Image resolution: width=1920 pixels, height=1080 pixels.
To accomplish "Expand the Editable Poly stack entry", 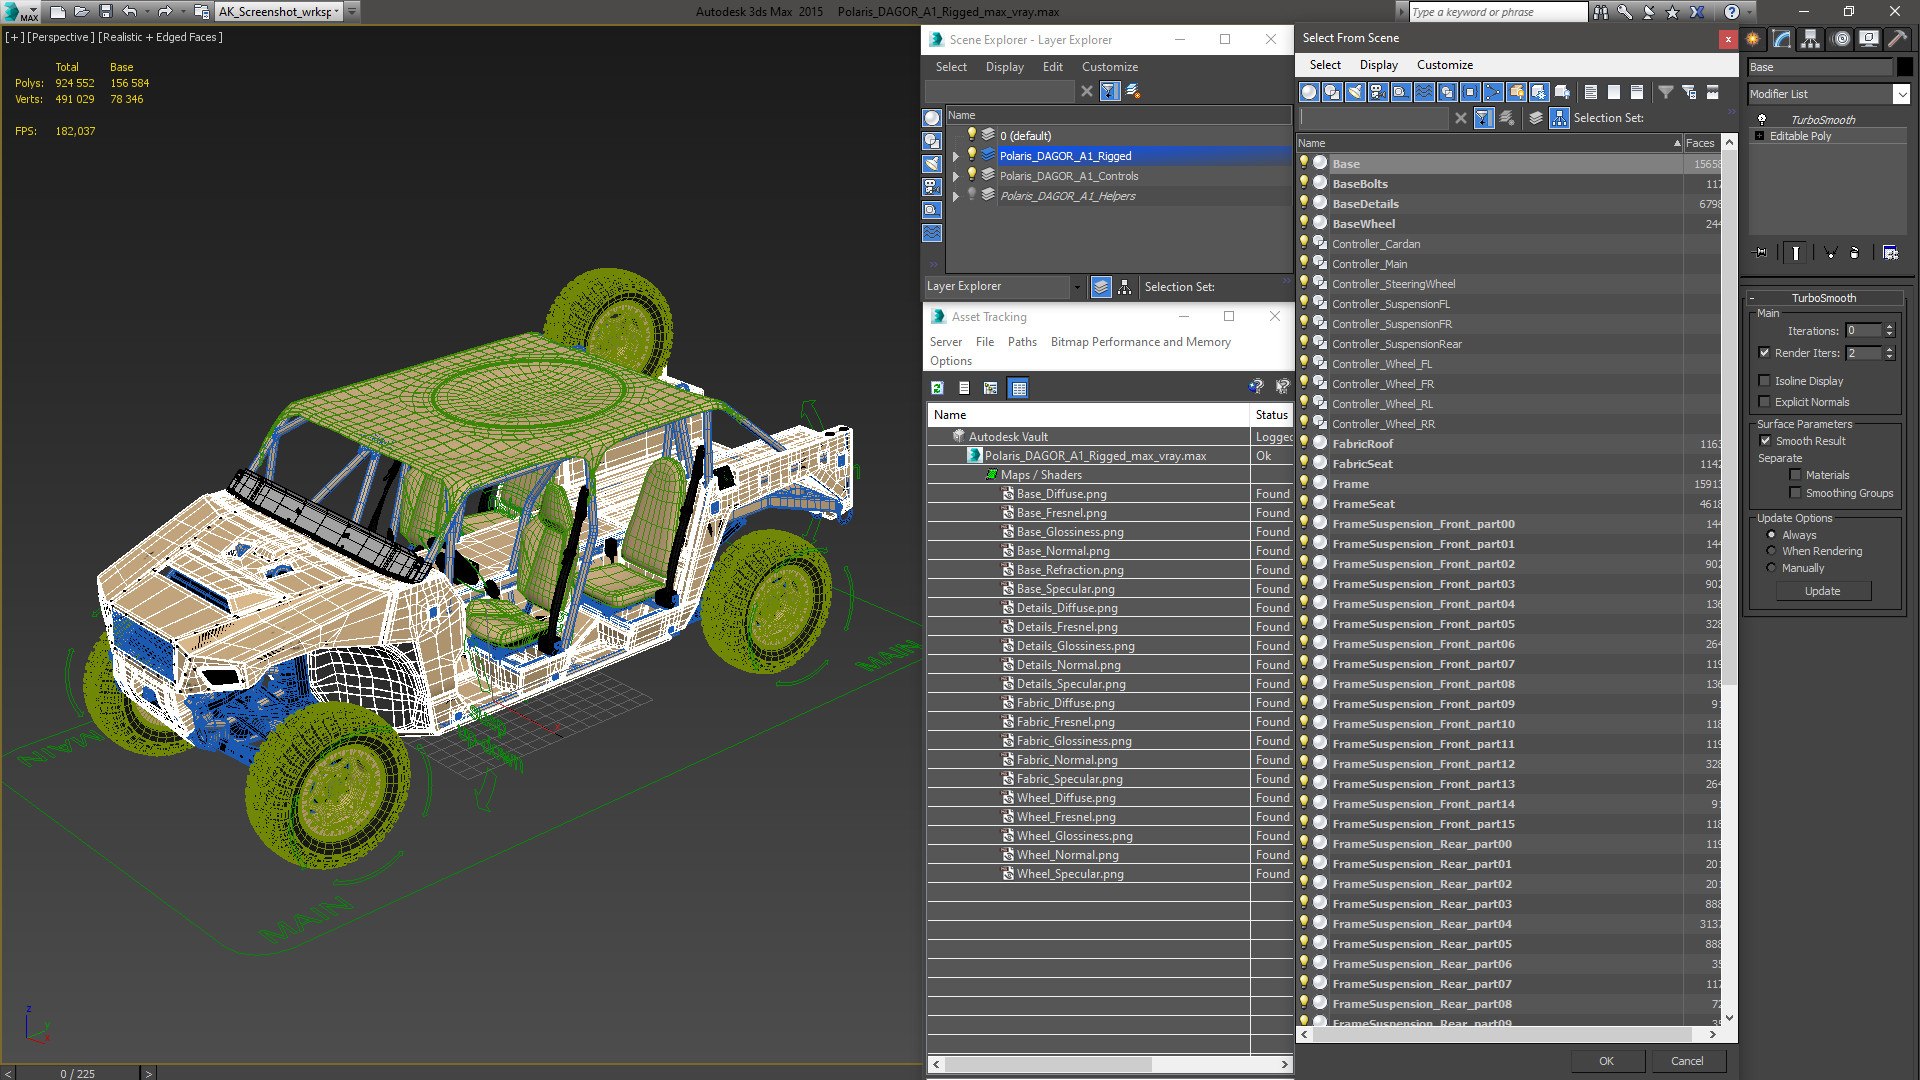I will tap(1759, 136).
